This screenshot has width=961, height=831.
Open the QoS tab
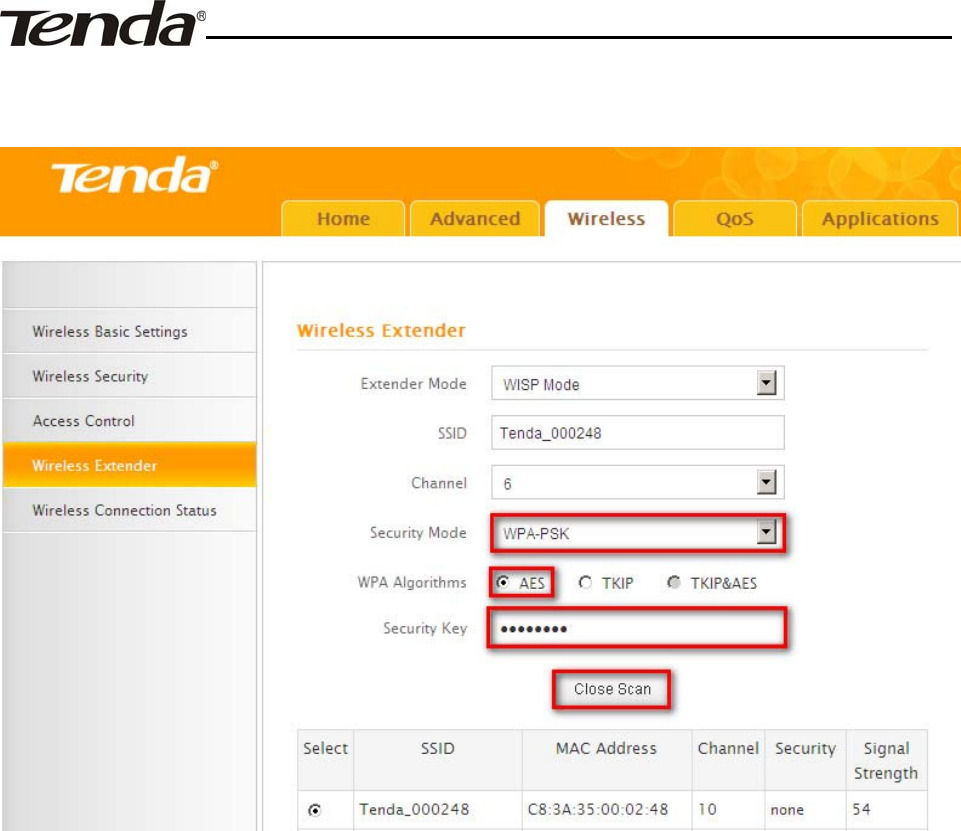[x=735, y=219]
